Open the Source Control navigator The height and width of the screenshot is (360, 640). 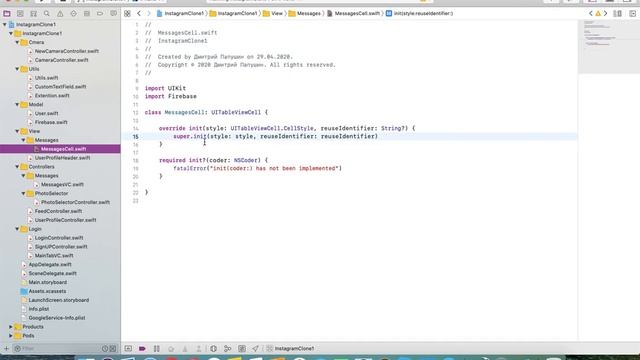20,13
